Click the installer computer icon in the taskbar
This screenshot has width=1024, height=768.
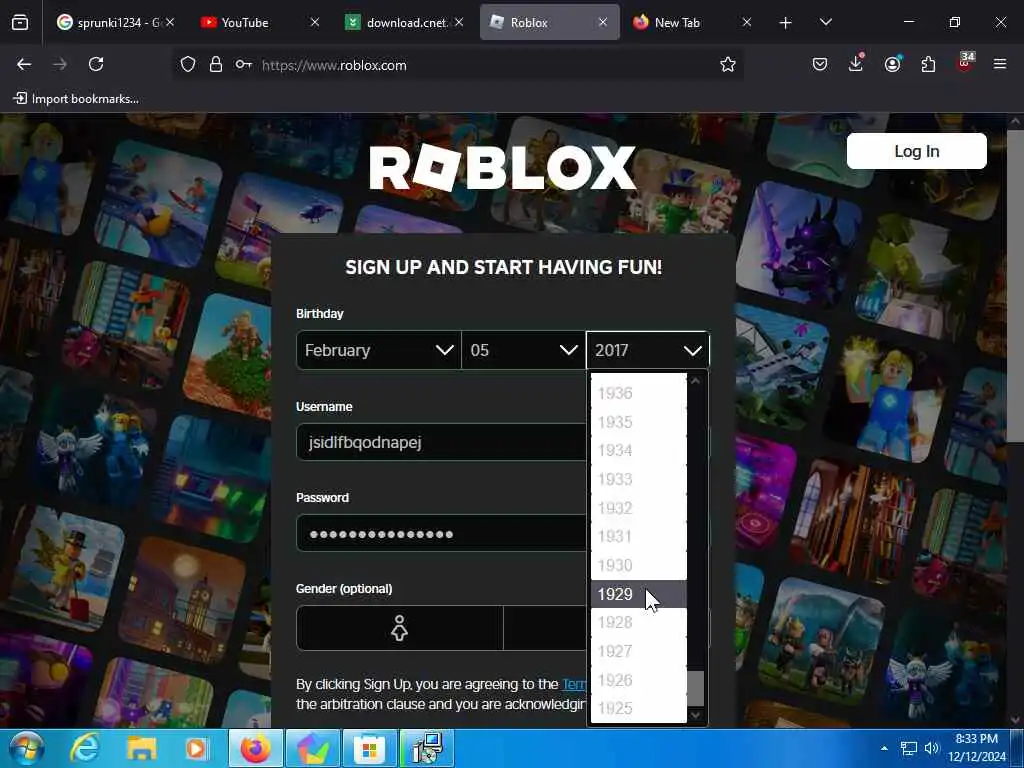[x=426, y=749]
